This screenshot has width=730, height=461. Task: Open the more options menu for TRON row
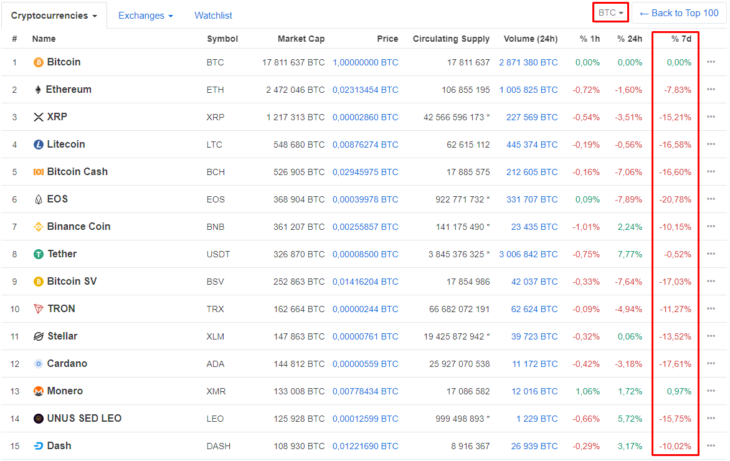711,309
